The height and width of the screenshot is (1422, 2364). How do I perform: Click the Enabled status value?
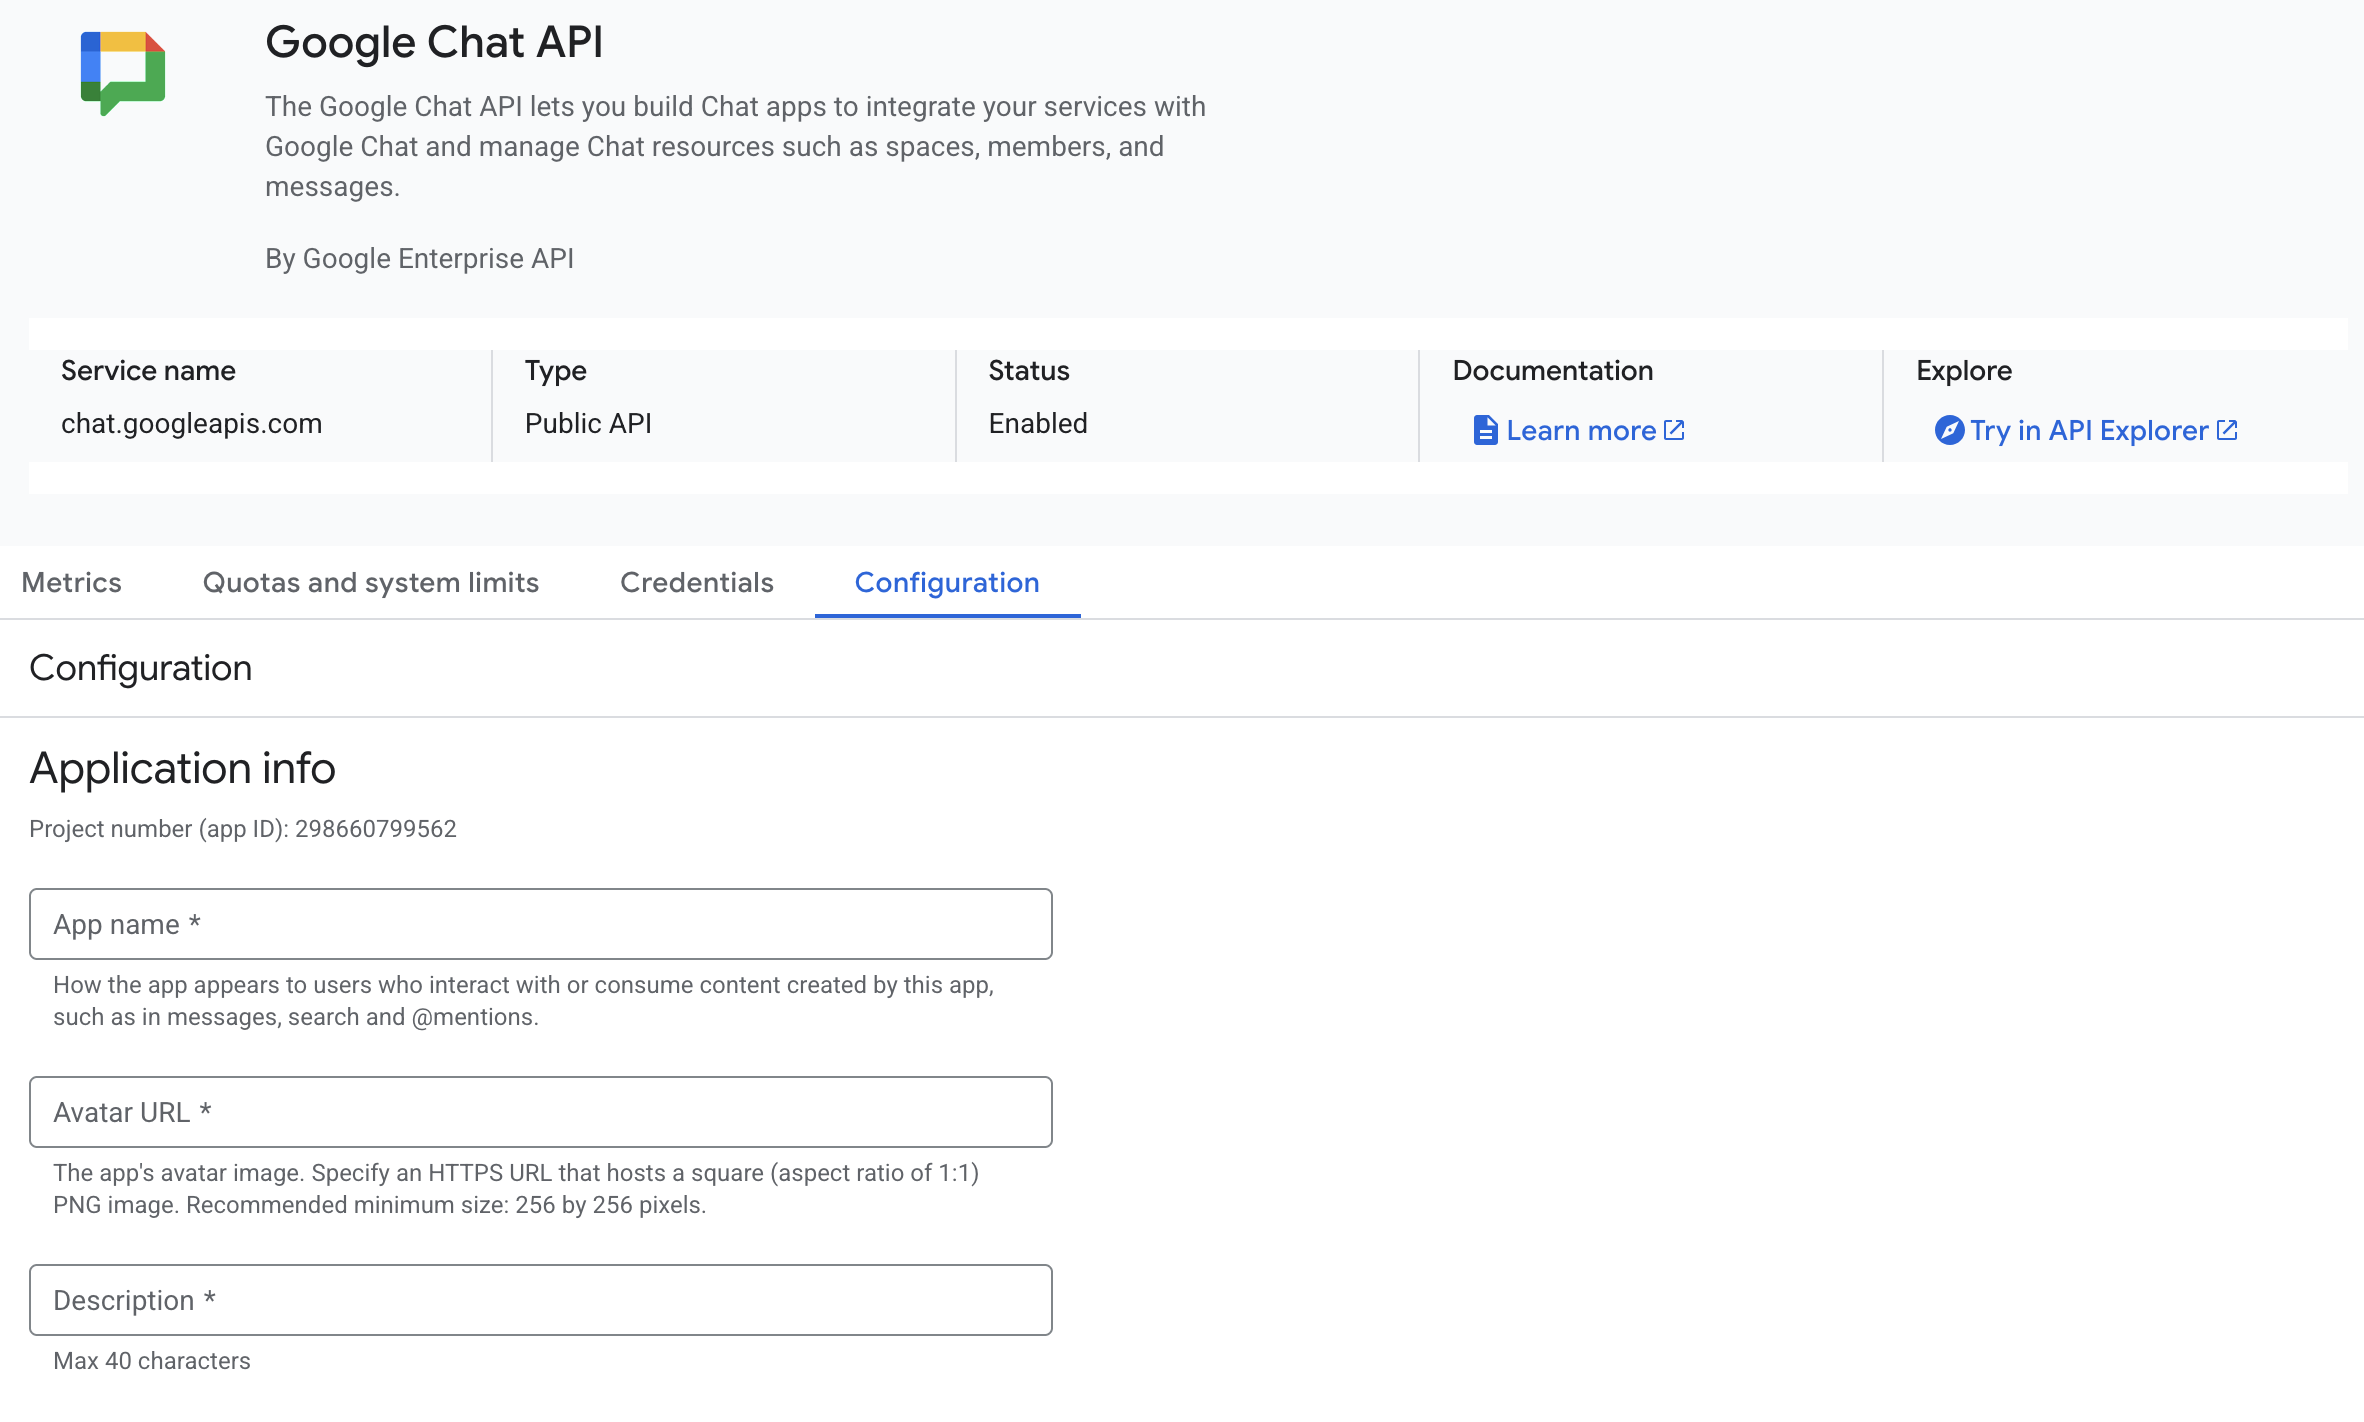tap(1038, 424)
